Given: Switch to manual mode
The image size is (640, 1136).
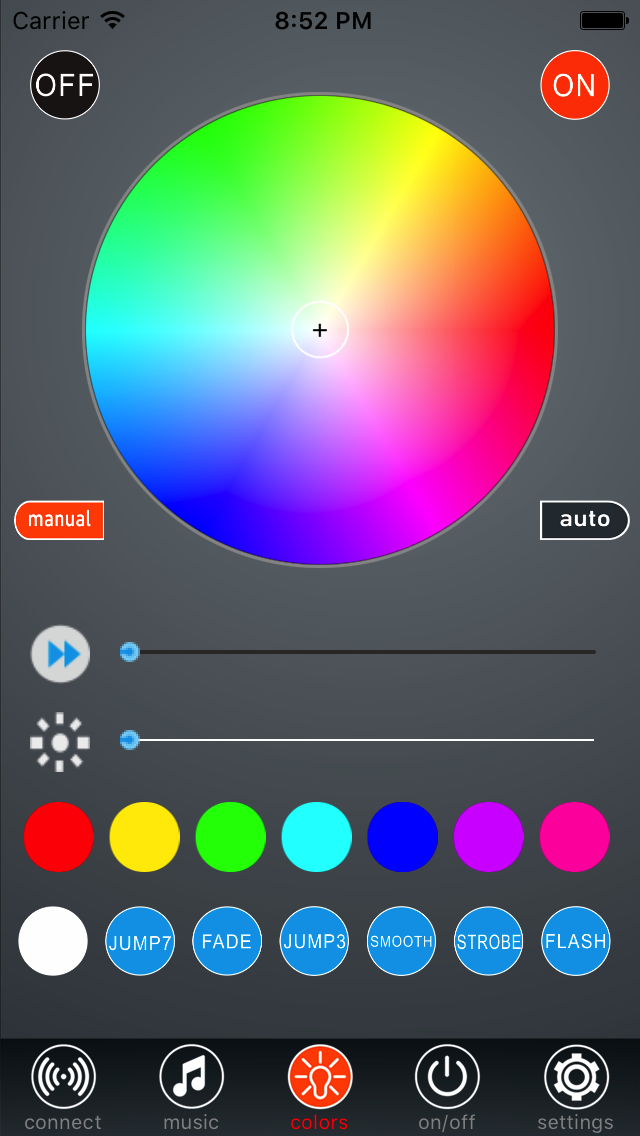Looking at the screenshot, I should 59,519.
